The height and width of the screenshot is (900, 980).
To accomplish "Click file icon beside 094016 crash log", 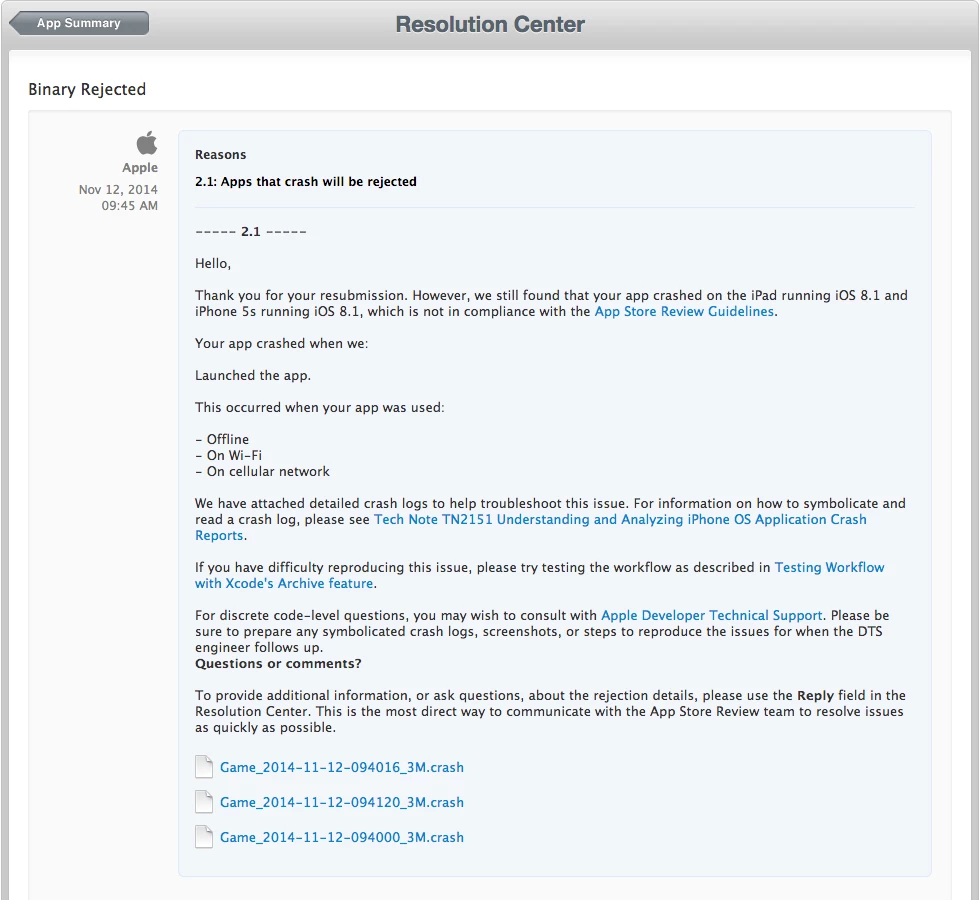I will (204, 767).
